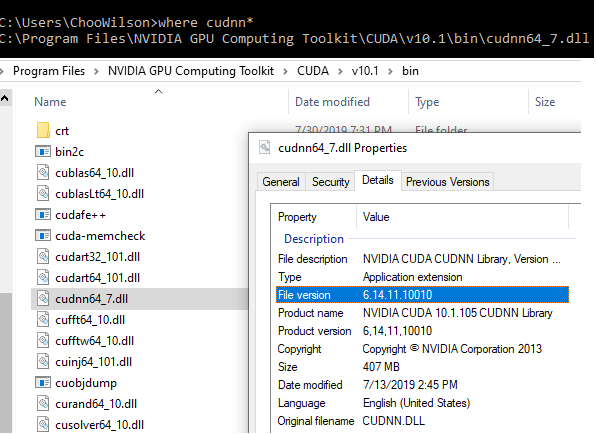Sort files by Type column
596x434 pixels.
pyautogui.click(x=427, y=102)
